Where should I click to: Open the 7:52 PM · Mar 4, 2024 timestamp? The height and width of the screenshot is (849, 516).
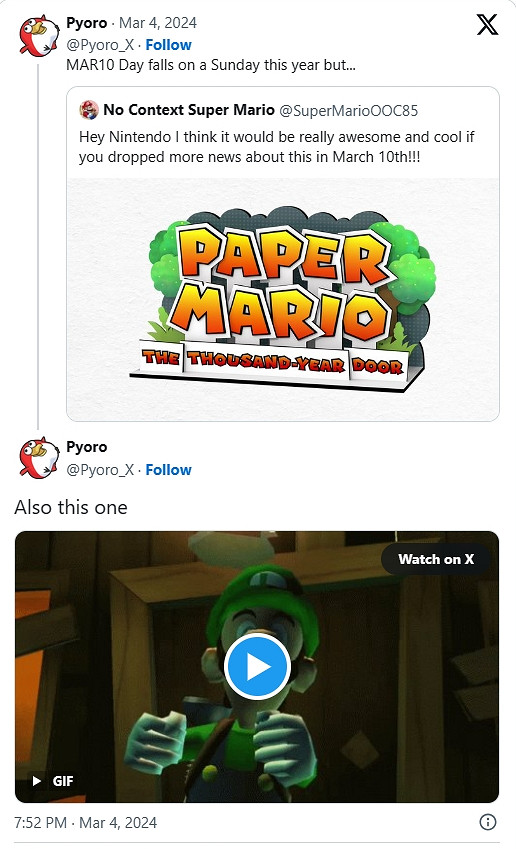(x=86, y=822)
